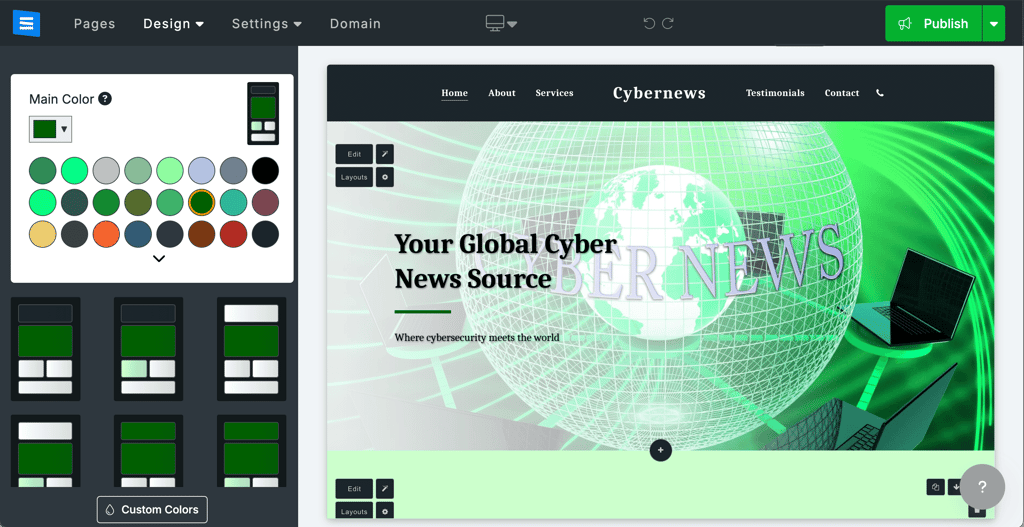Click Testimonials in the site navigation
Viewport: 1024px width, 527px height.
click(x=775, y=93)
